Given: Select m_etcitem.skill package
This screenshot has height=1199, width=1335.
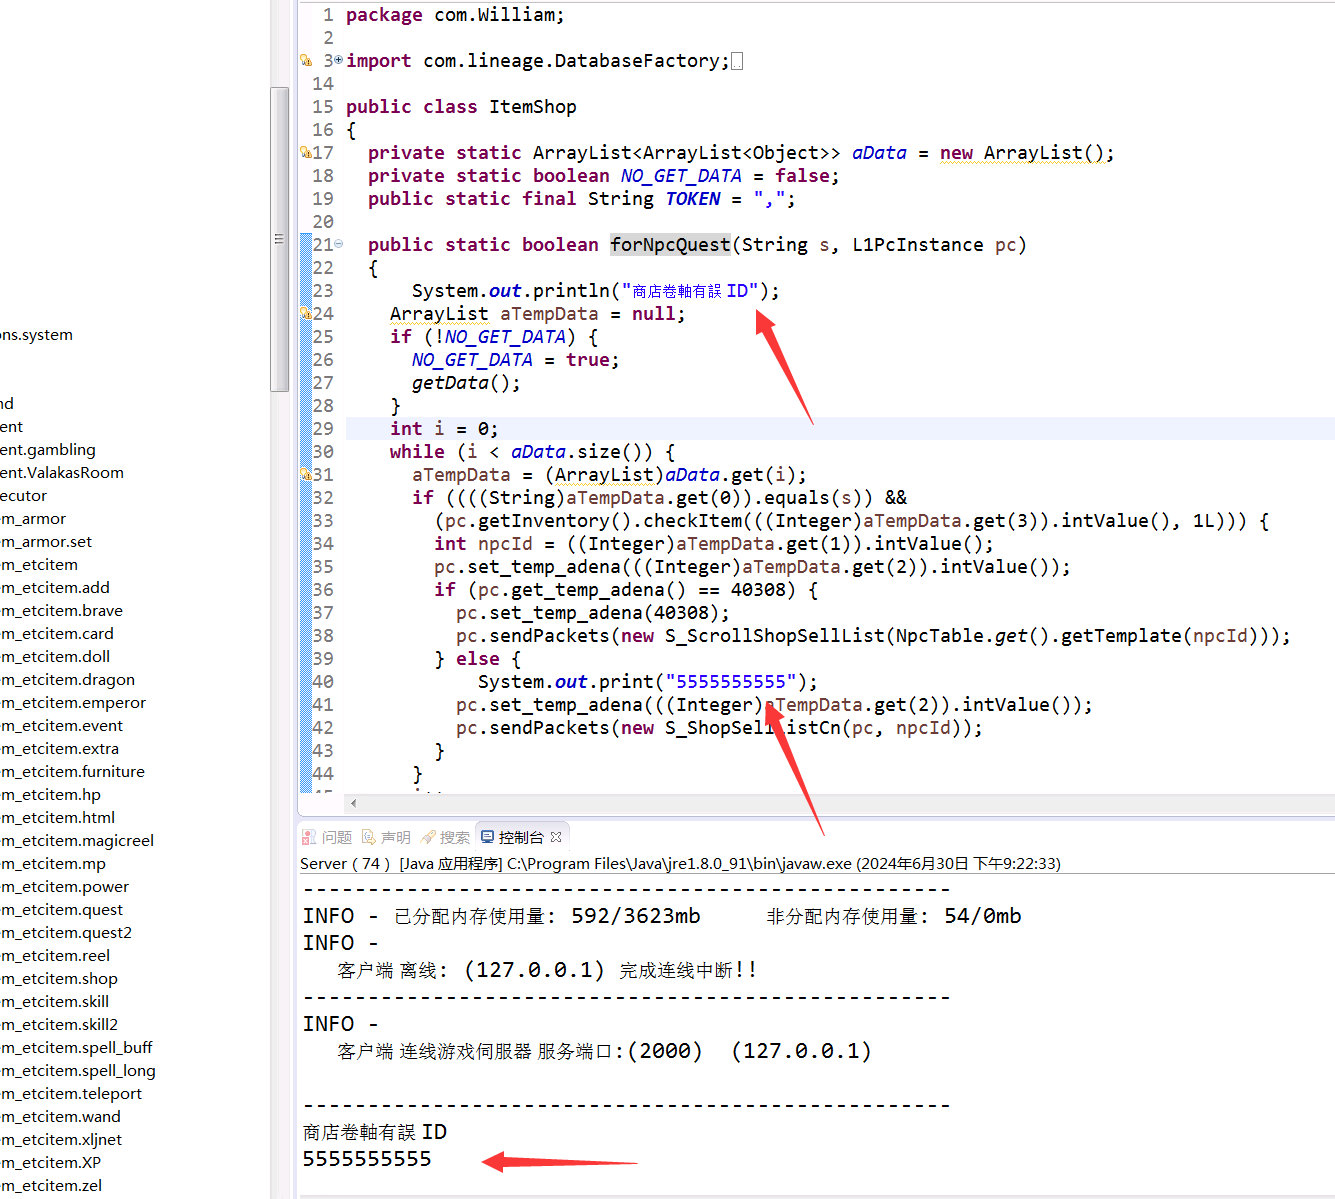Looking at the screenshot, I should [55, 1002].
